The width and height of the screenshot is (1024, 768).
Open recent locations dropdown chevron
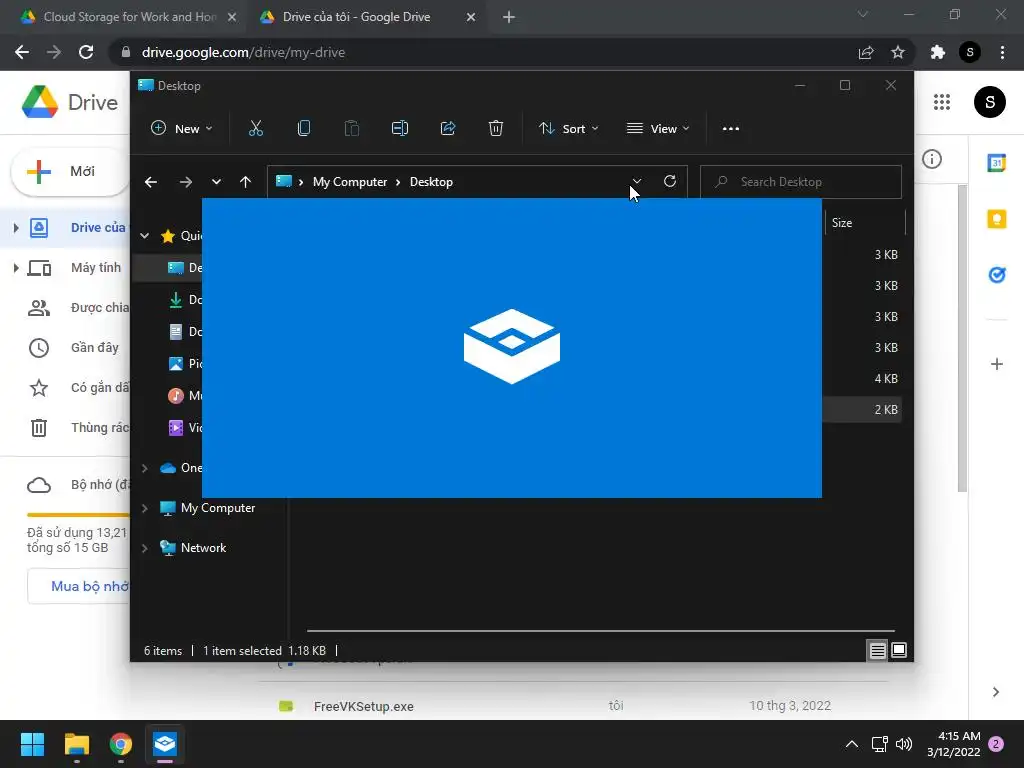216,182
